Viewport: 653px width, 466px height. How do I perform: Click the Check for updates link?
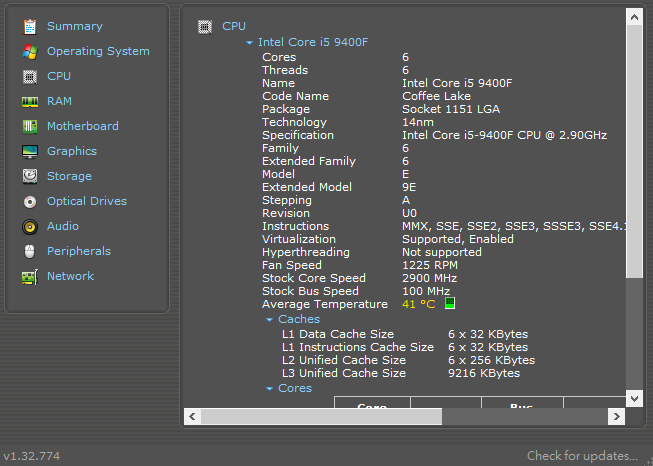582,456
